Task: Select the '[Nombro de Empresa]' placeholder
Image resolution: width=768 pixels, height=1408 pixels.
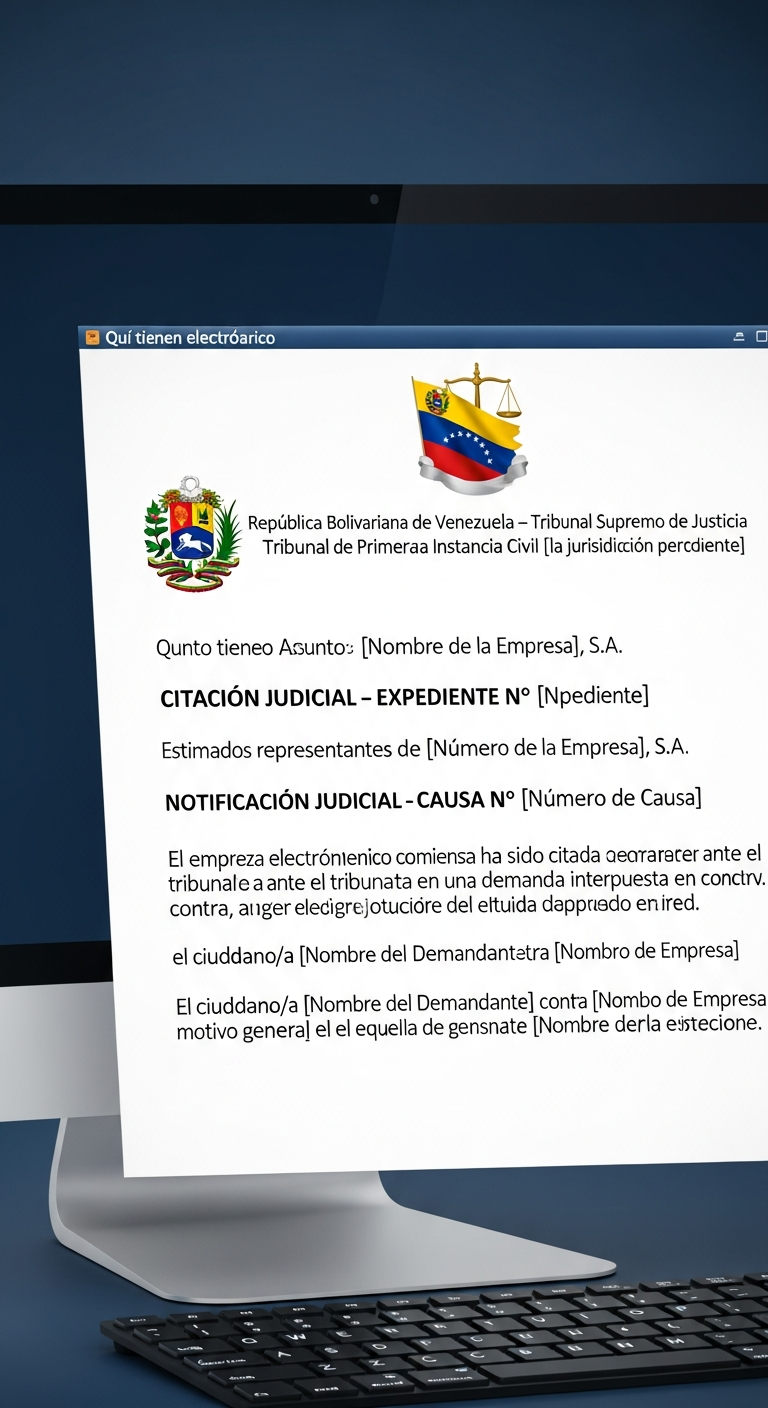Action: 647,951
